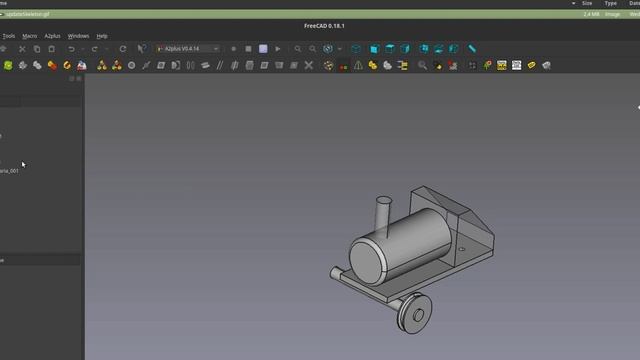Image resolution: width=640 pixels, height=360 pixels.
Task: Select the tree item ending in 'aria_001'
Action: coord(9,171)
